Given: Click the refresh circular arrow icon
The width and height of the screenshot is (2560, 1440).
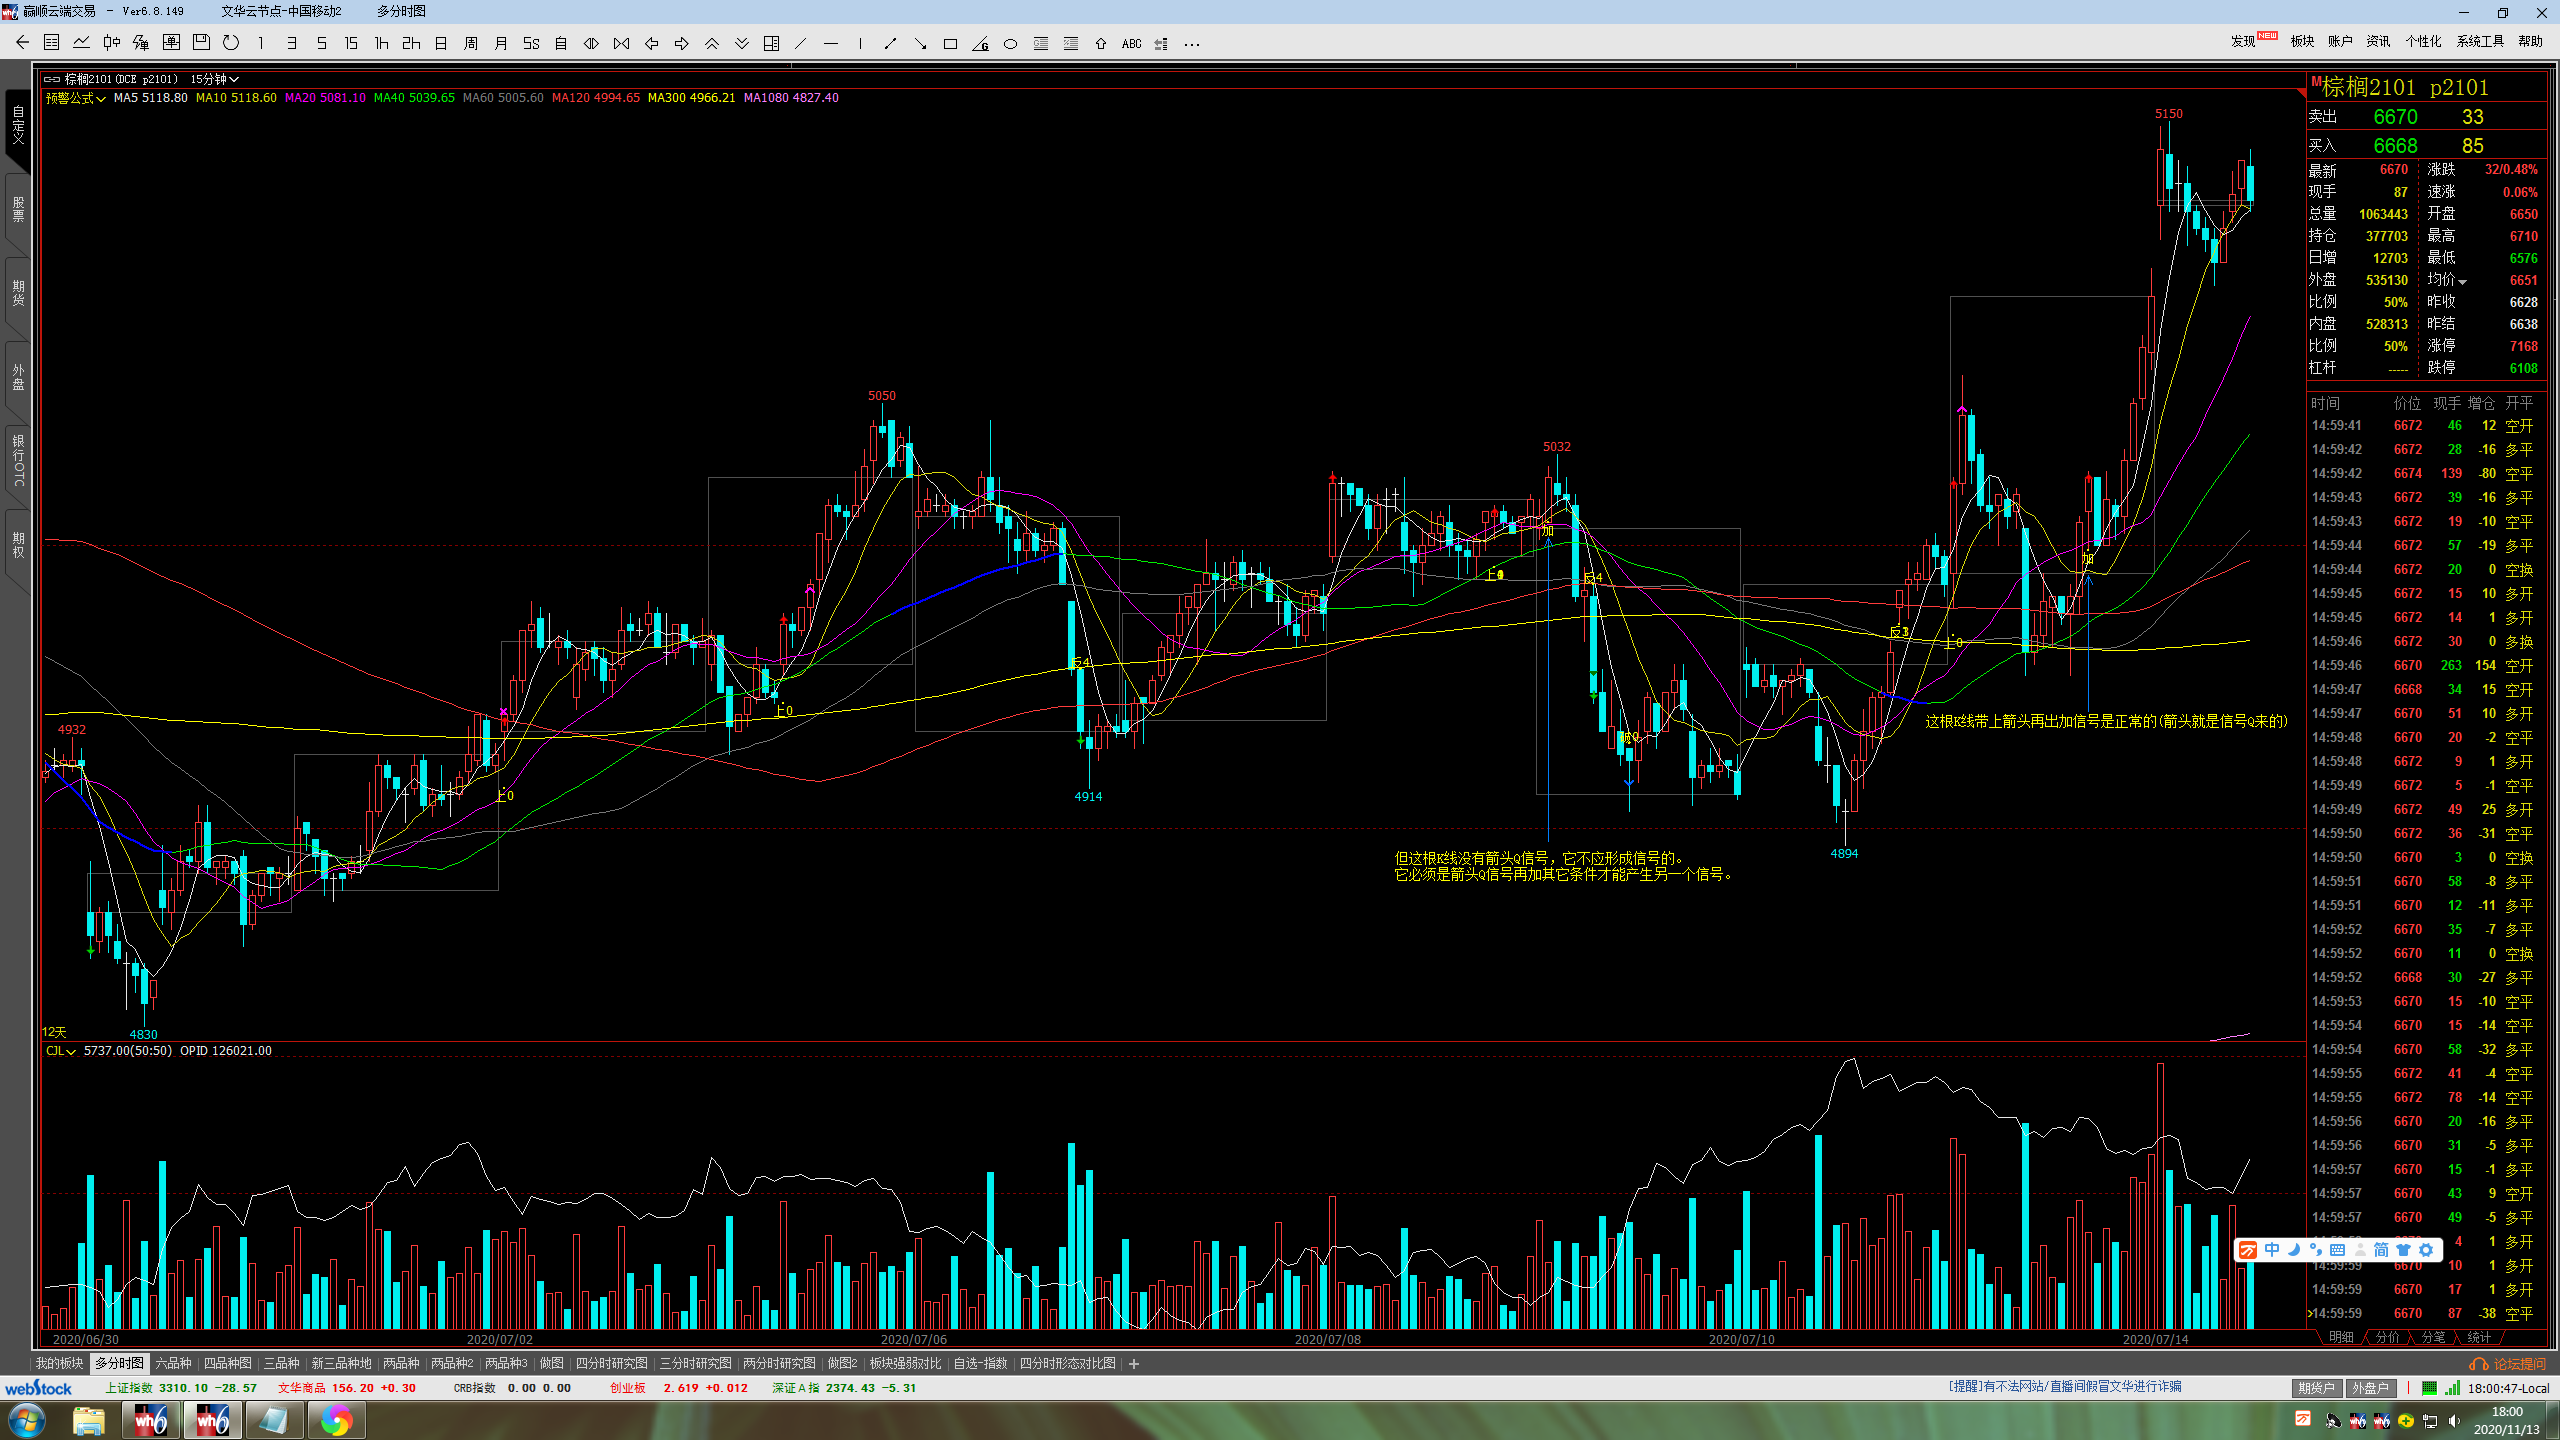Looking at the screenshot, I should [231, 43].
